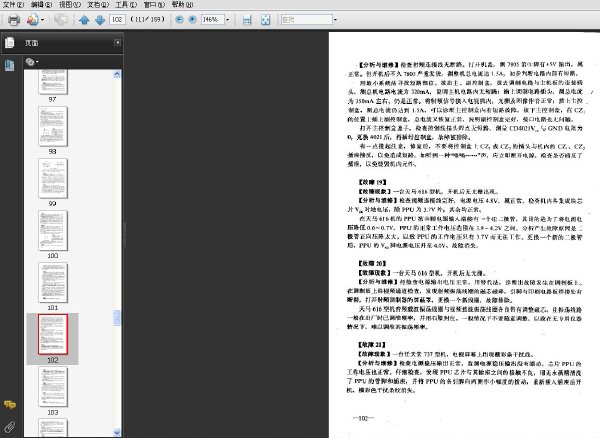Click the zoom in plus button

coord(192,20)
